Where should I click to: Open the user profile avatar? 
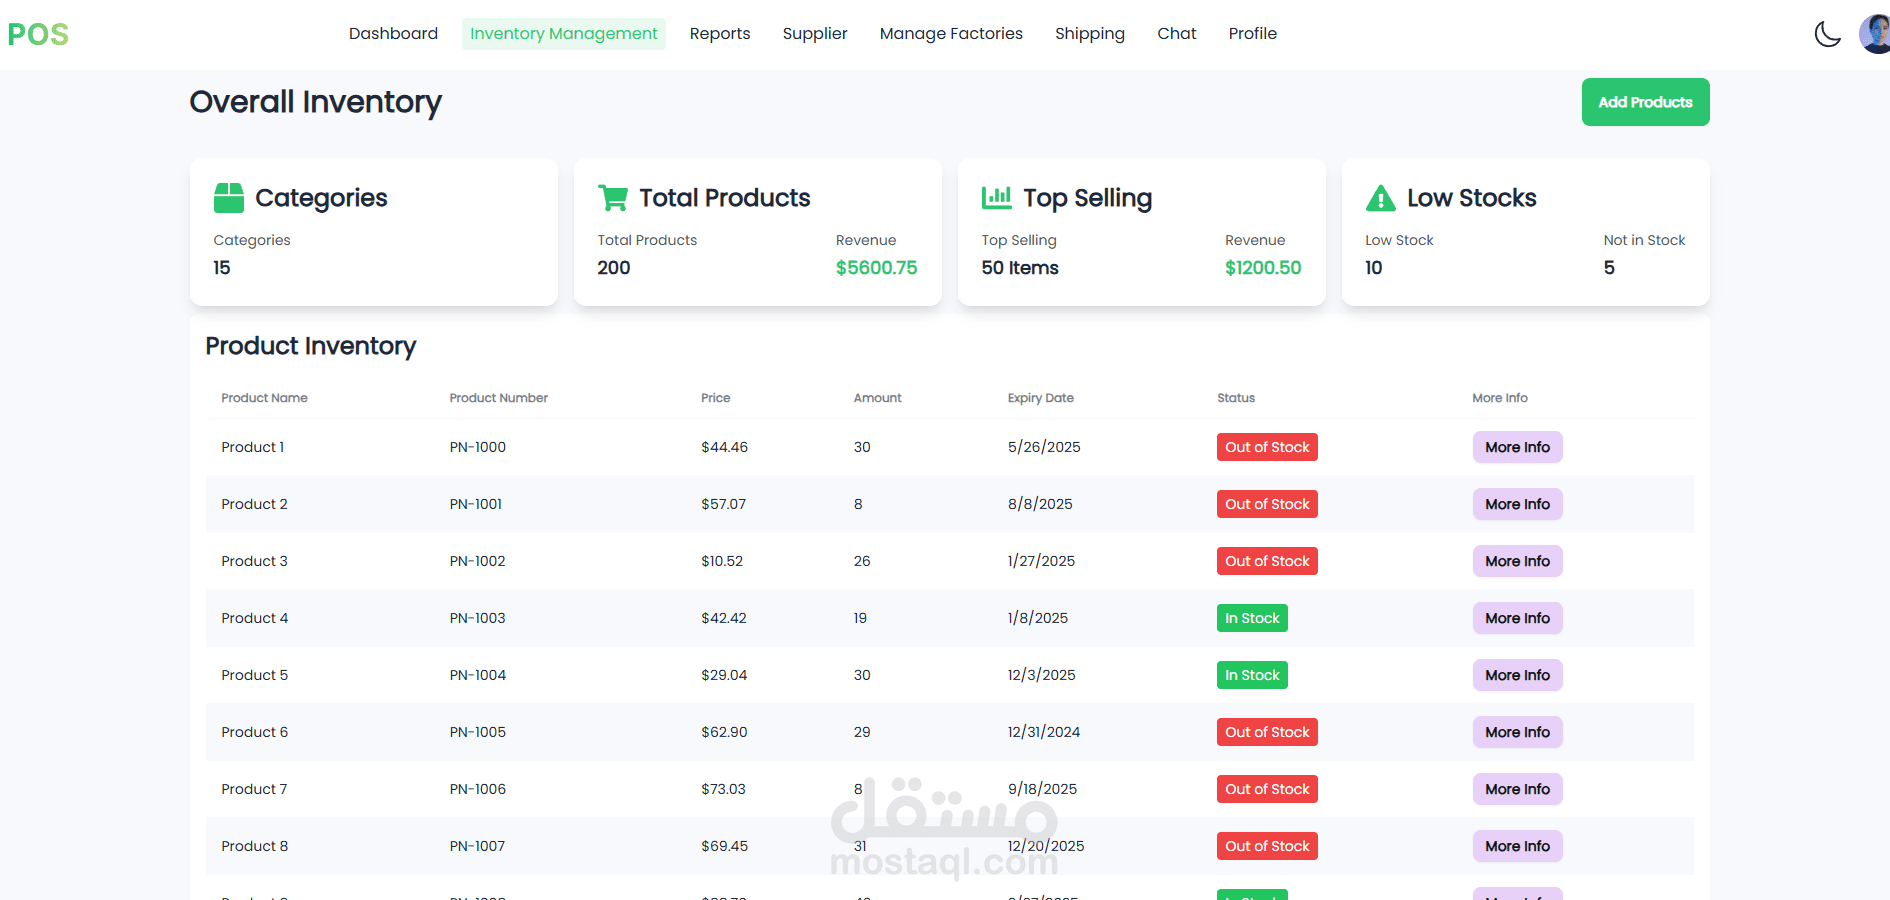(1874, 34)
